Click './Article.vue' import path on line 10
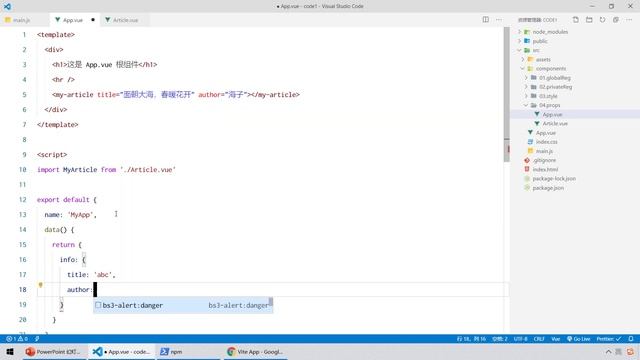Screen dimensions: 640x360 pyautogui.click(x=148, y=170)
